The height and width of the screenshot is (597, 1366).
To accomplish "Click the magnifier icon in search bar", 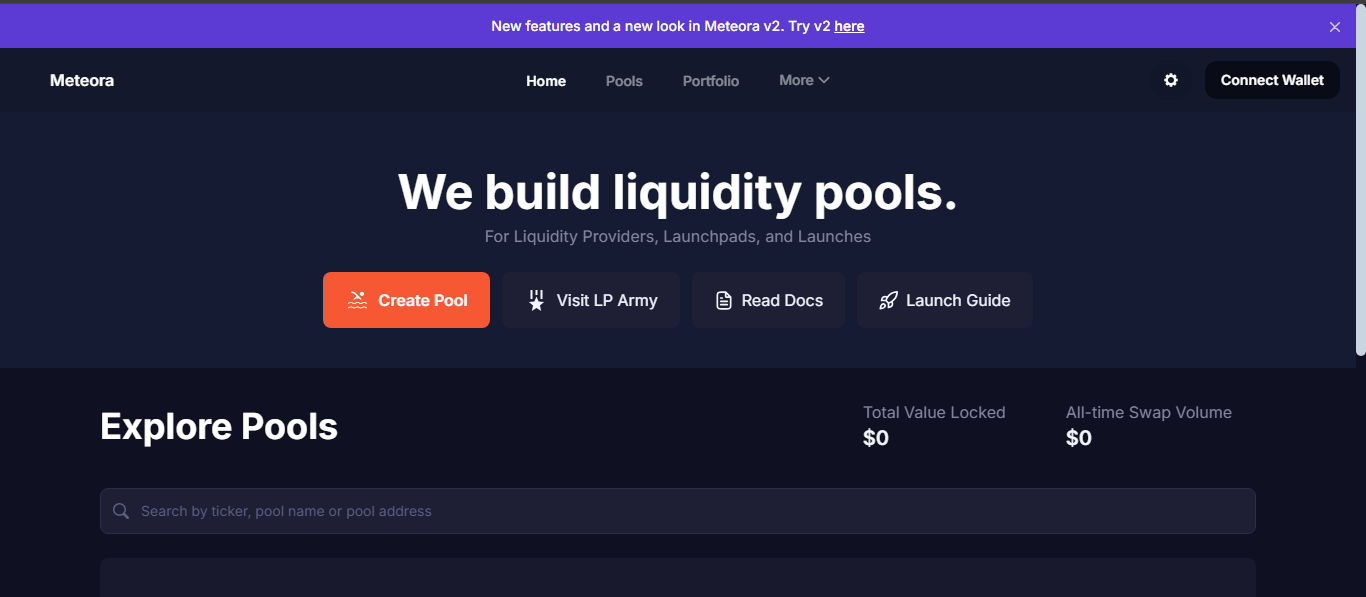I will pyautogui.click(x=121, y=511).
